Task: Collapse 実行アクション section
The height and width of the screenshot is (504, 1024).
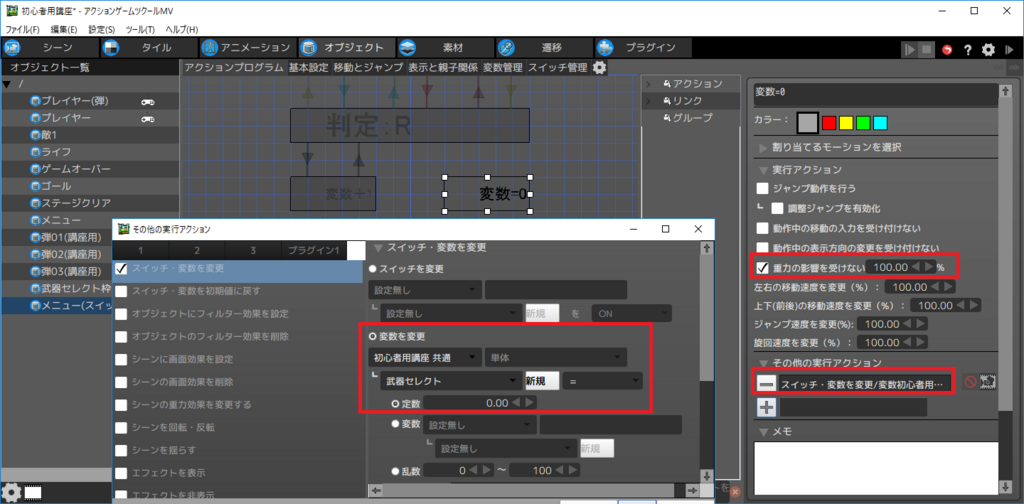Action: tap(763, 170)
